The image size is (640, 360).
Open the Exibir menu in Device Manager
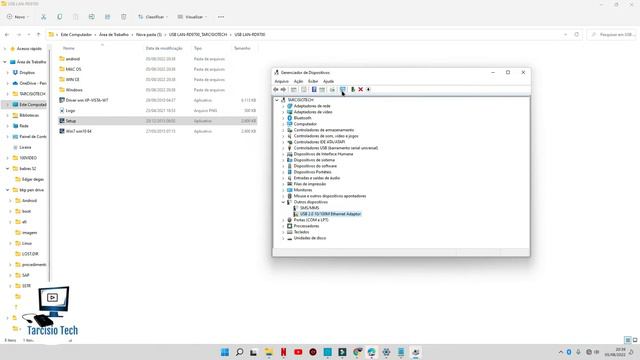(x=313, y=81)
